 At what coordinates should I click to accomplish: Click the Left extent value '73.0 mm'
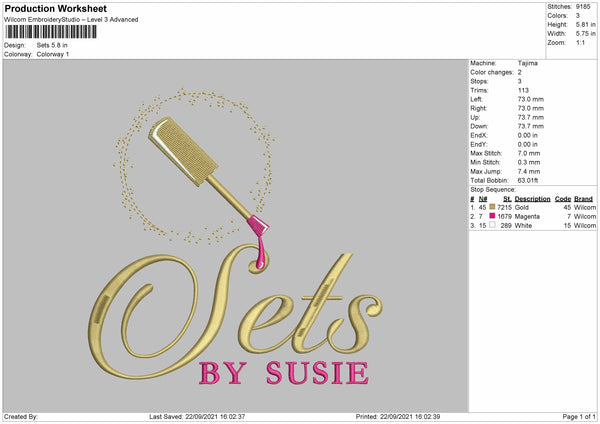click(531, 99)
